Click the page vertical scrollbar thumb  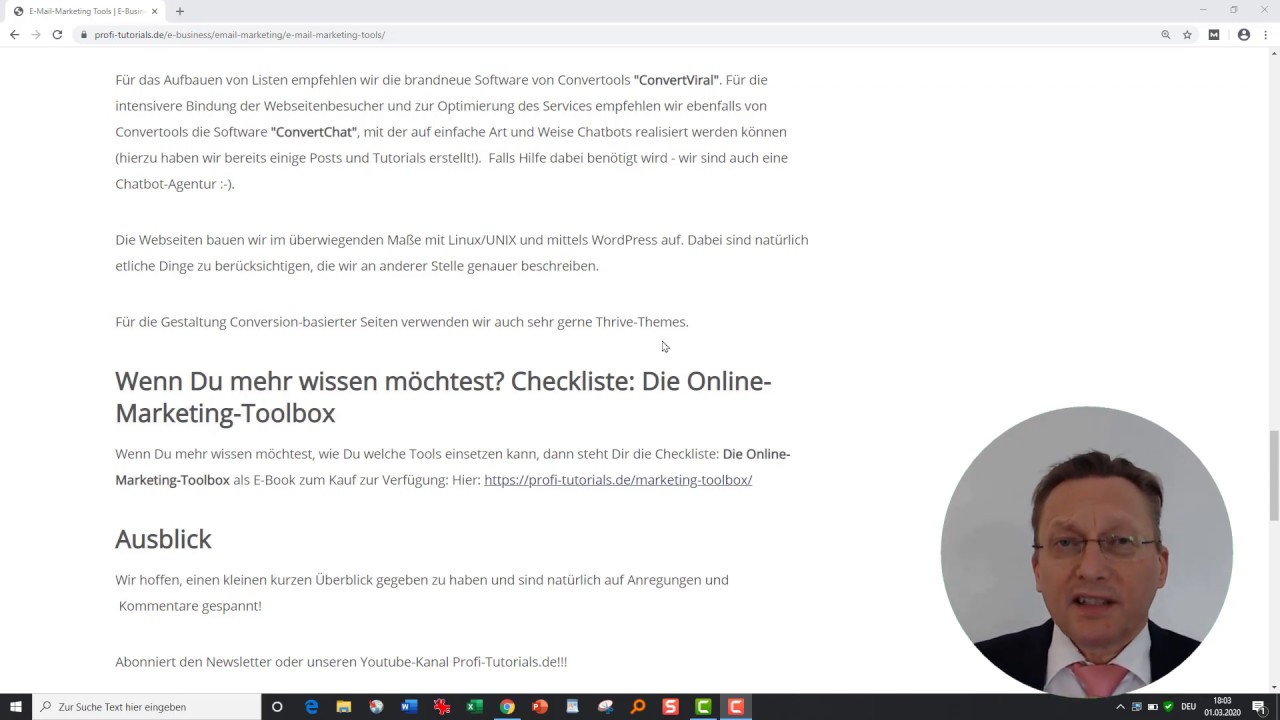(x=1274, y=475)
